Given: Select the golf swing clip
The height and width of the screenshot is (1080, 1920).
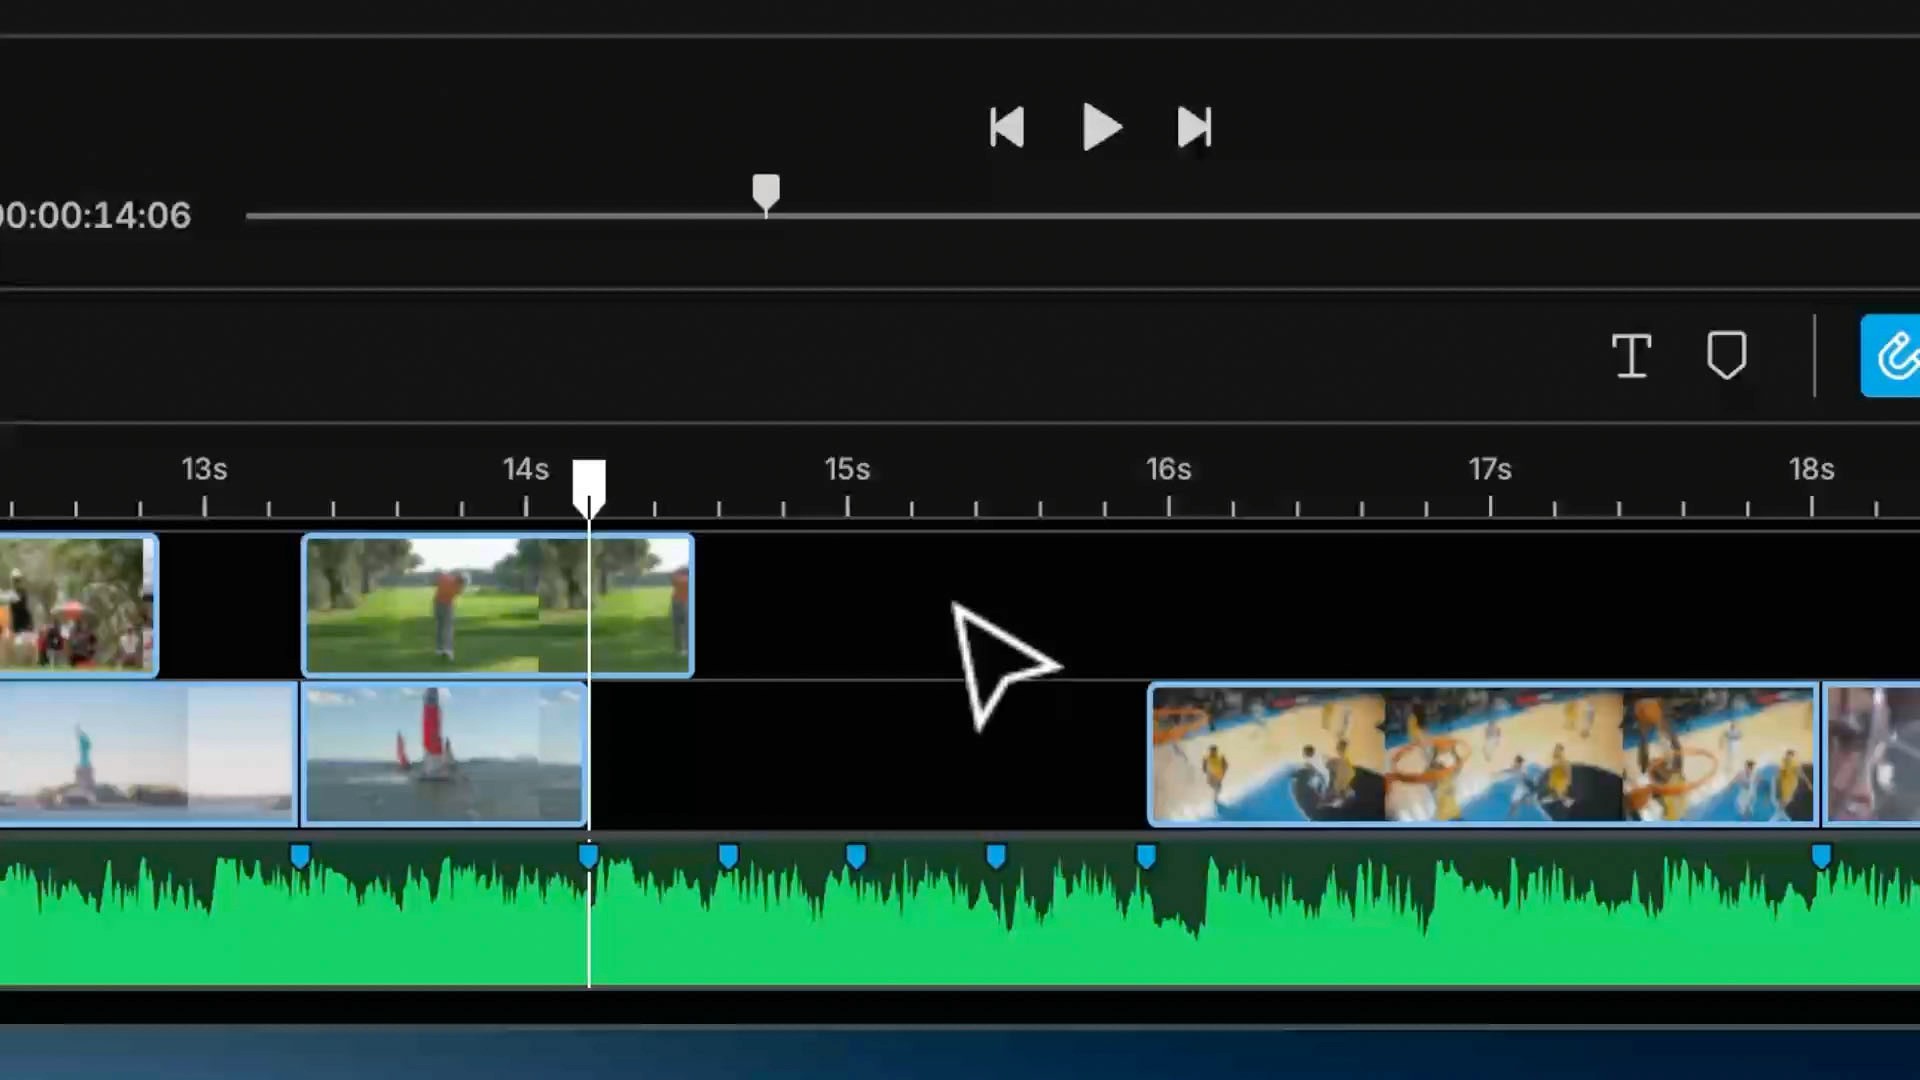Looking at the screenshot, I should click(x=450, y=605).
